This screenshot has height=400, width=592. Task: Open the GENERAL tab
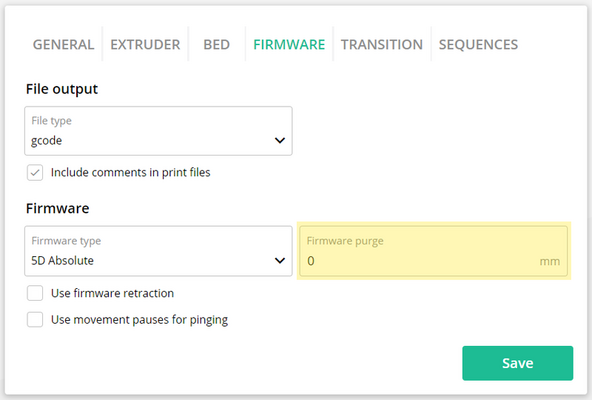click(x=63, y=45)
